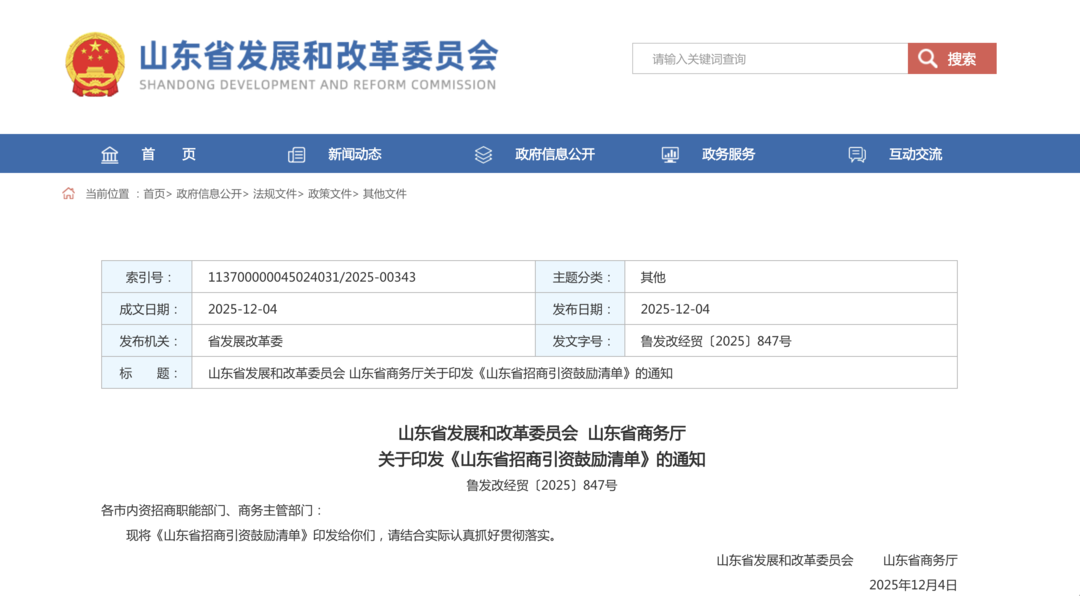This screenshot has width=1080, height=596.
Task: Focus the keyword search input field
Action: pyautogui.click(x=770, y=59)
